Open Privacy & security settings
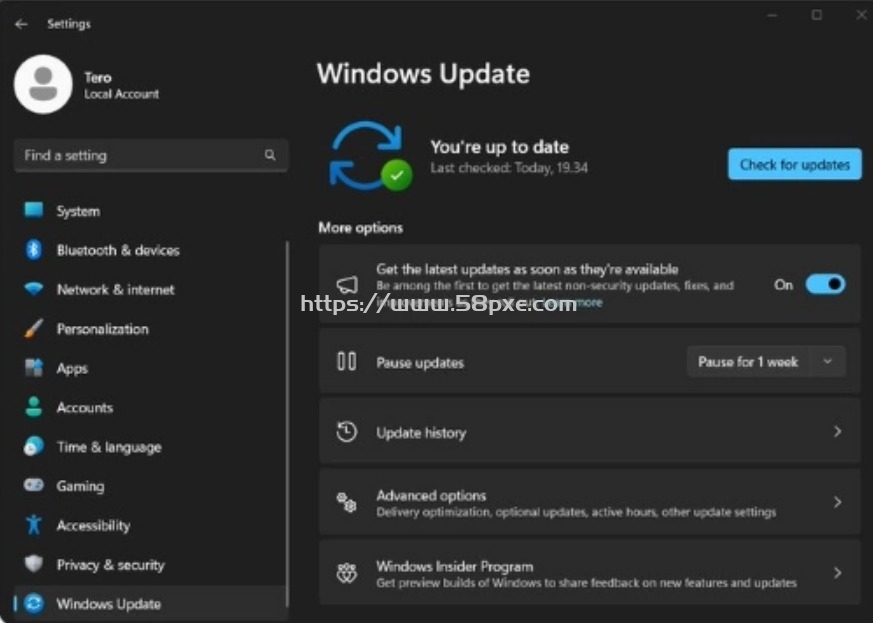This screenshot has height=623, width=873. click(150, 565)
